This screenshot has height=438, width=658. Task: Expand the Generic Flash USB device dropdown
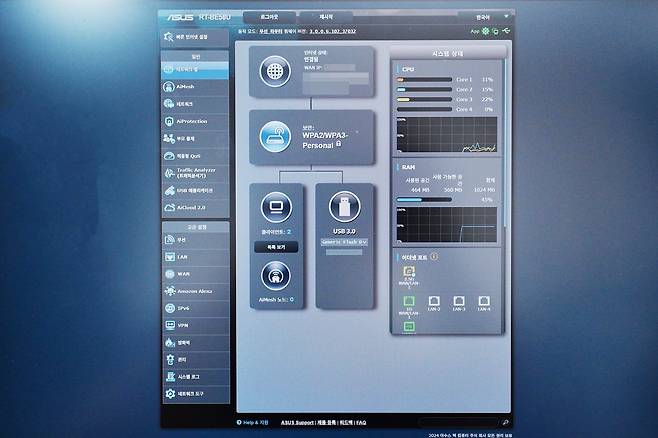point(343,242)
